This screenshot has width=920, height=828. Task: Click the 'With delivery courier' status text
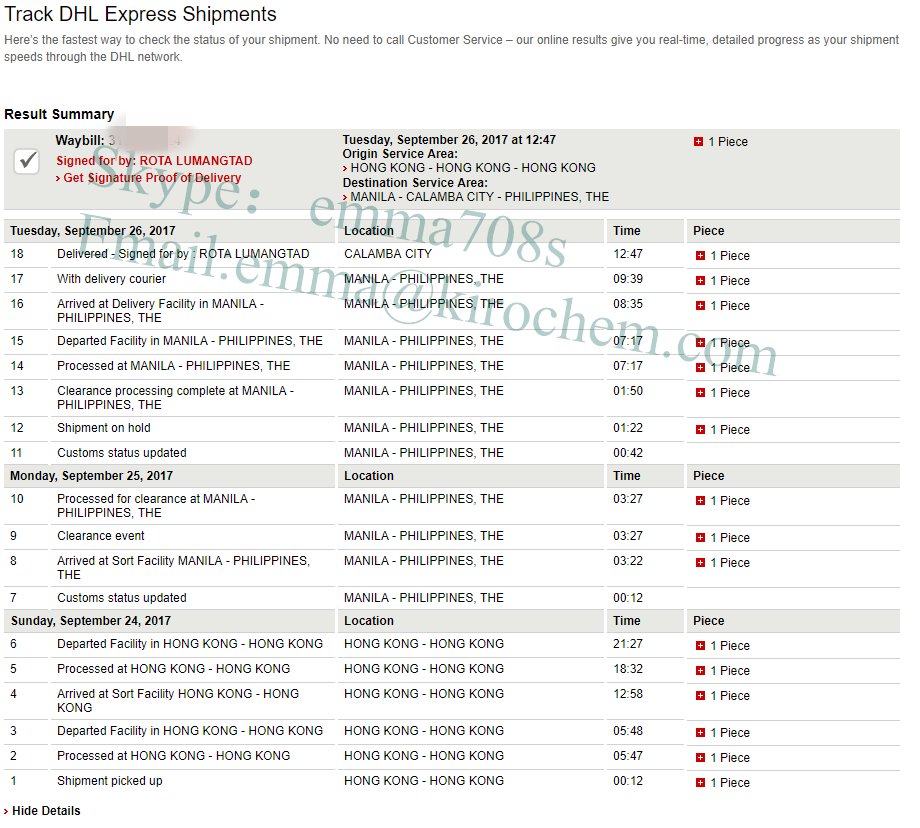[x=111, y=279]
